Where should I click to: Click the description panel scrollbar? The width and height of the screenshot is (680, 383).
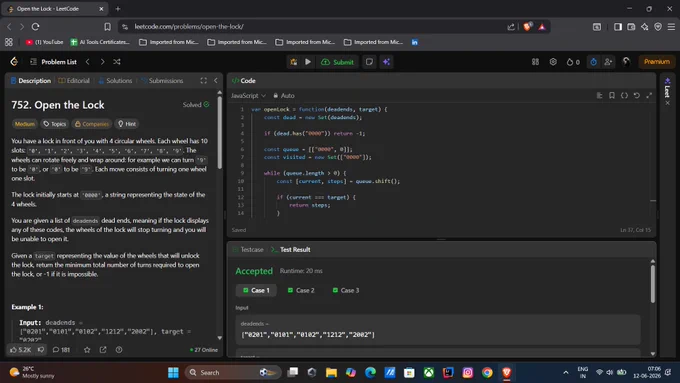pyautogui.click(x=219, y=133)
